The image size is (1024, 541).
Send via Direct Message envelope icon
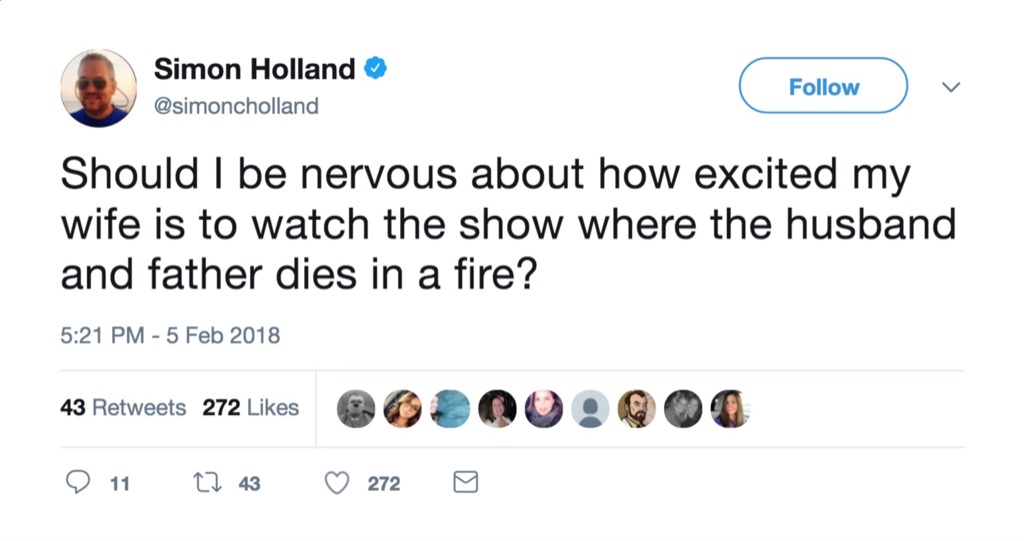[465, 483]
